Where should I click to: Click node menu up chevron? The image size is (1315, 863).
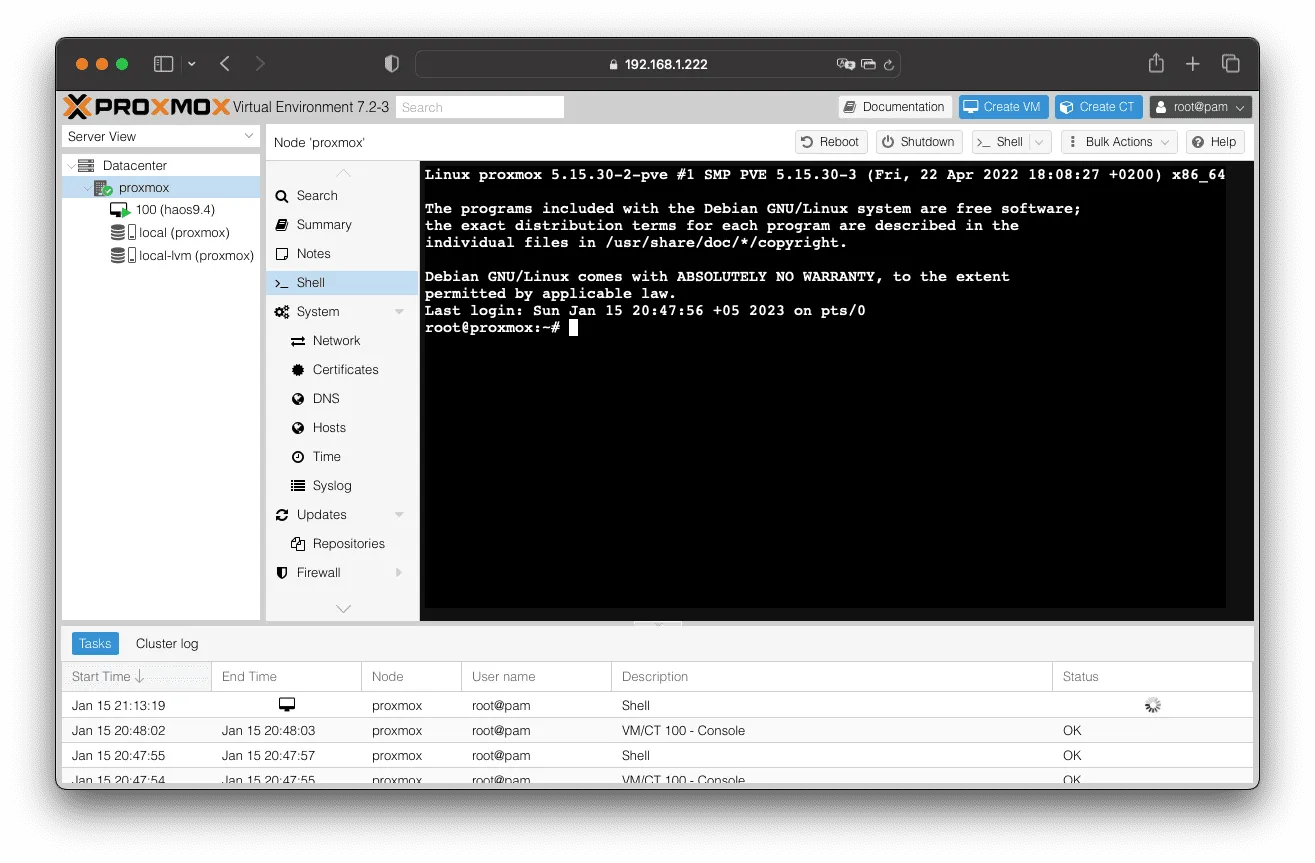tap(343, 173)
